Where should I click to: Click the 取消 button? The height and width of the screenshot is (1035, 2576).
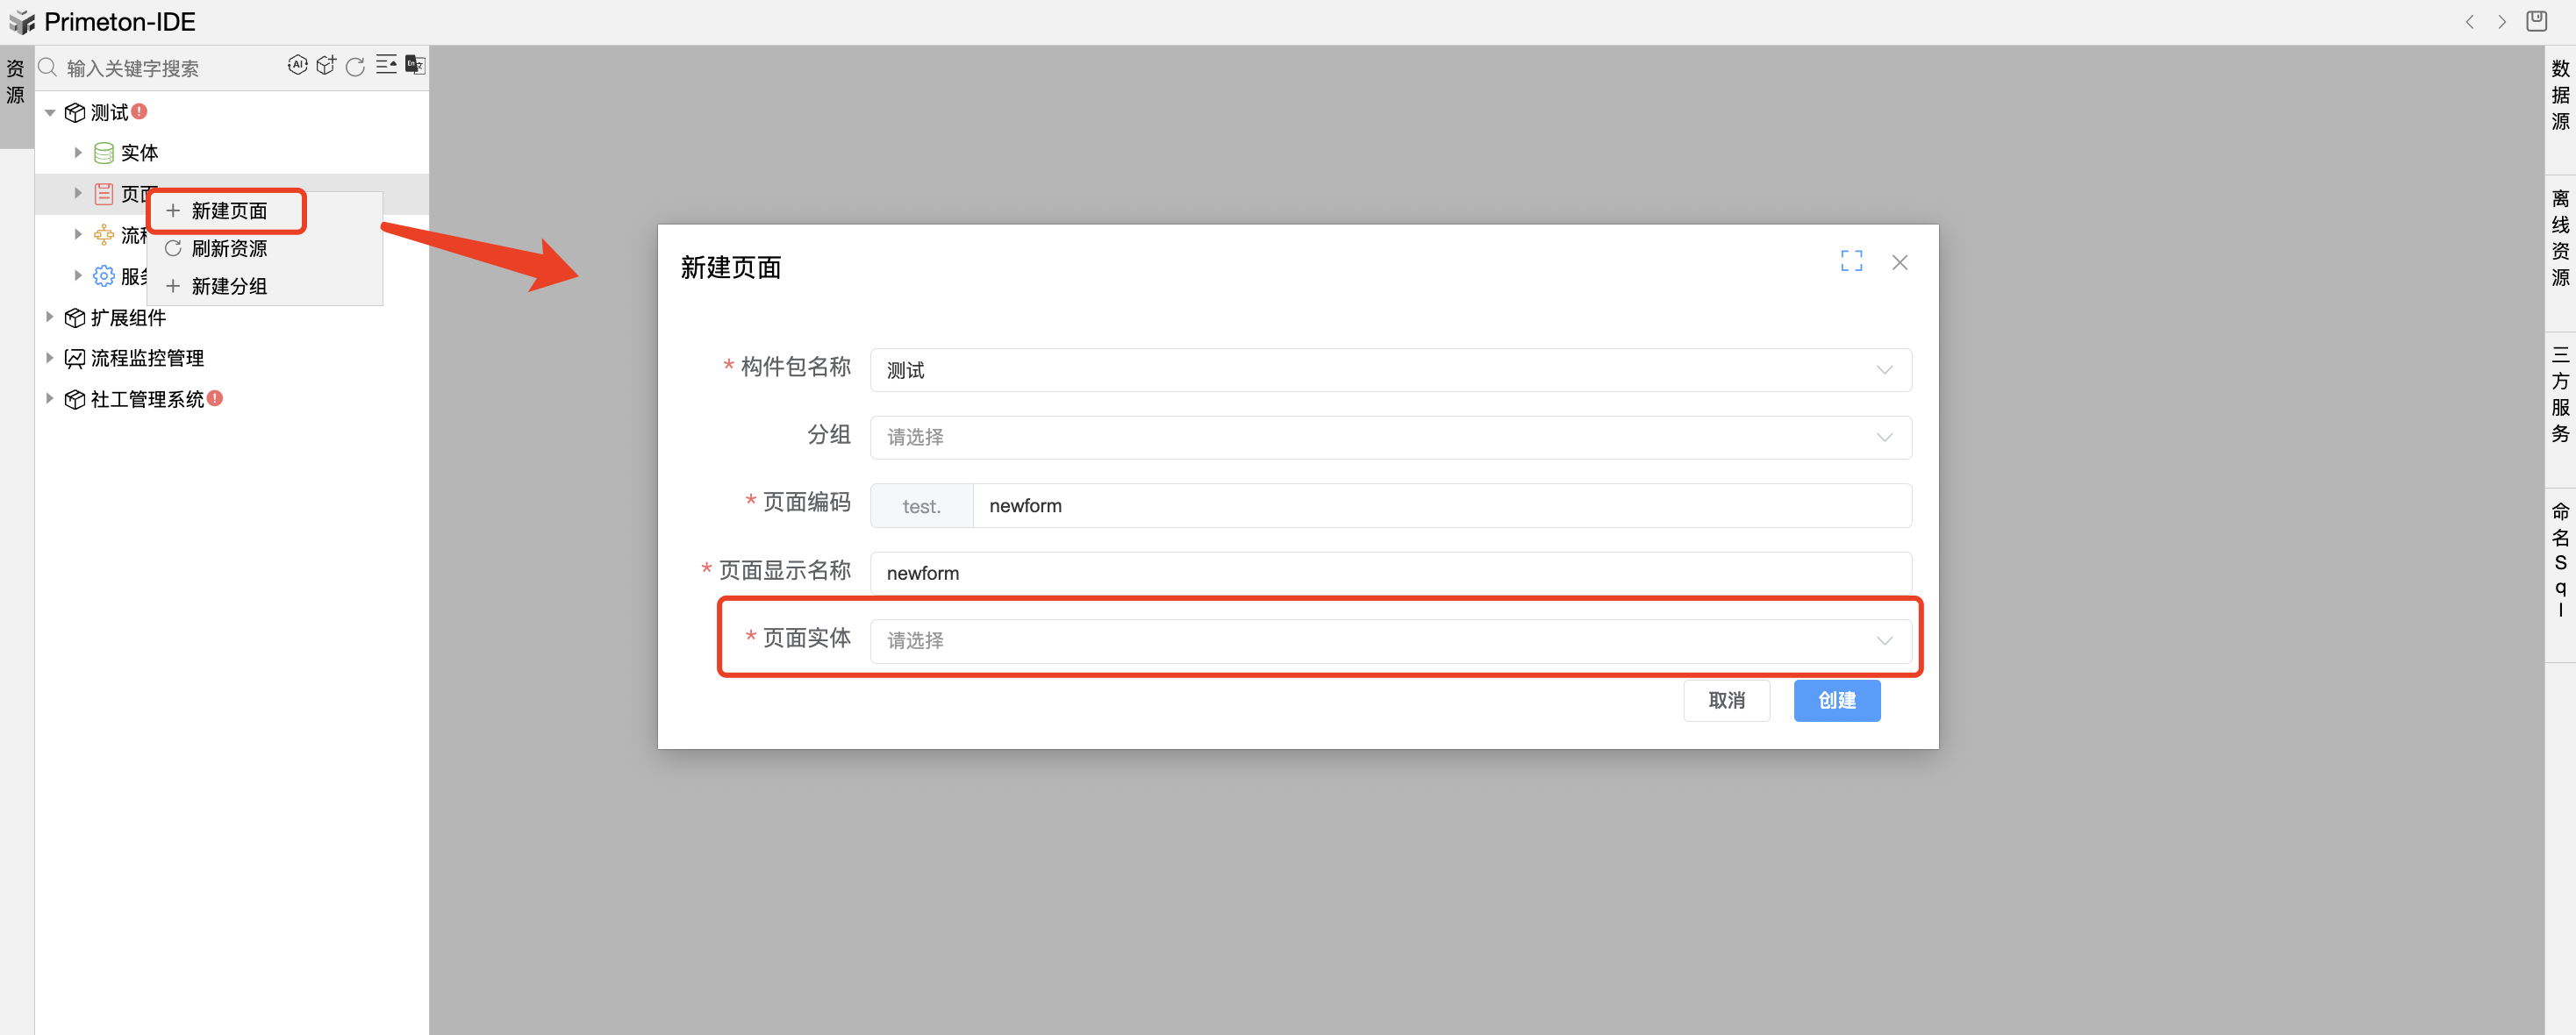click(x=1726, y=701)
